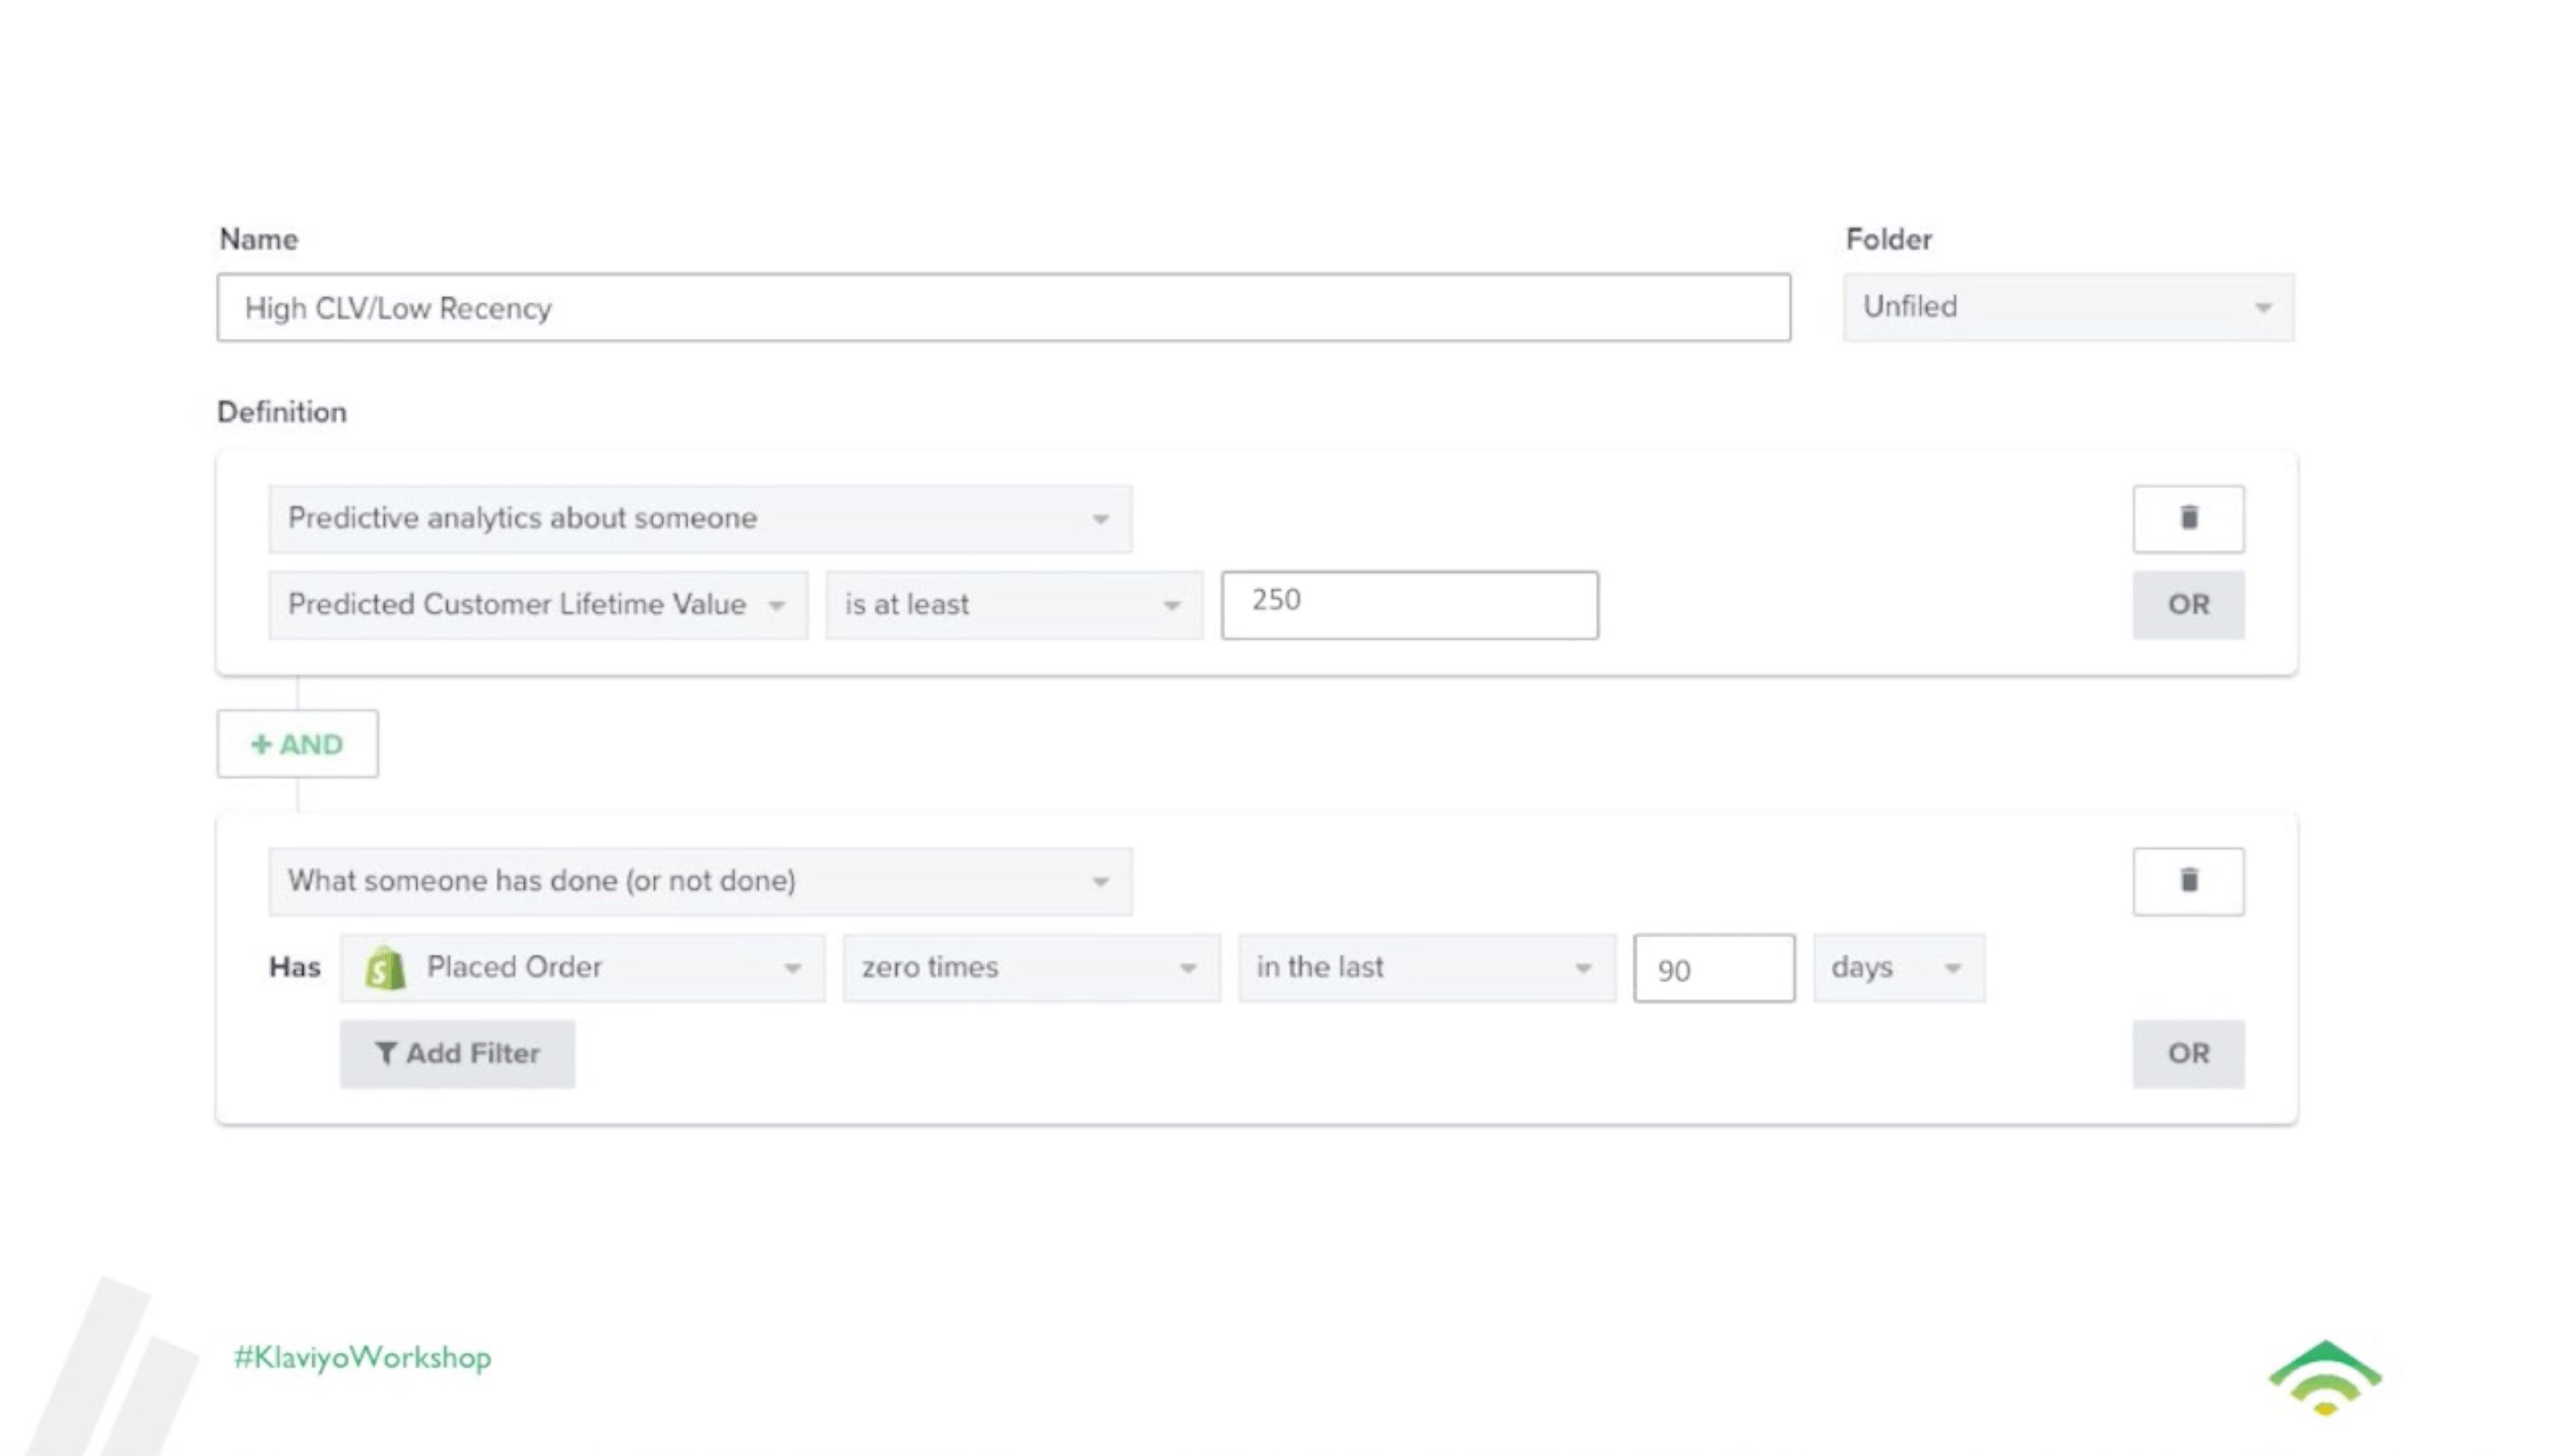This screenshot has height=1456, width=2549.
Task: Click the + AND button
Action: [x=297, y=743]
